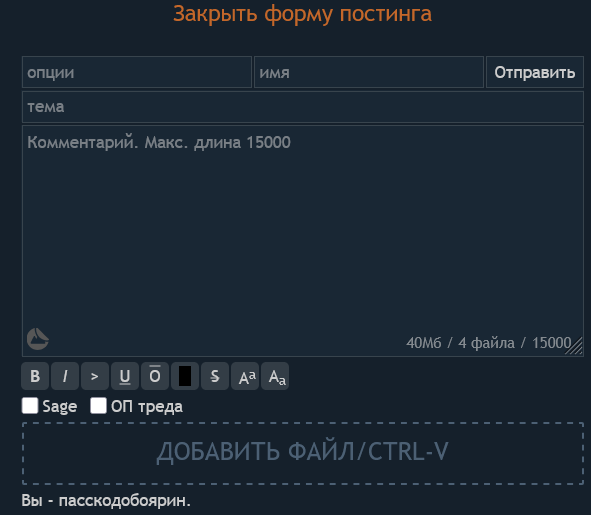The image size is (591, 515).
Task: Insert quote with the > button
Action: coord(95,376)
